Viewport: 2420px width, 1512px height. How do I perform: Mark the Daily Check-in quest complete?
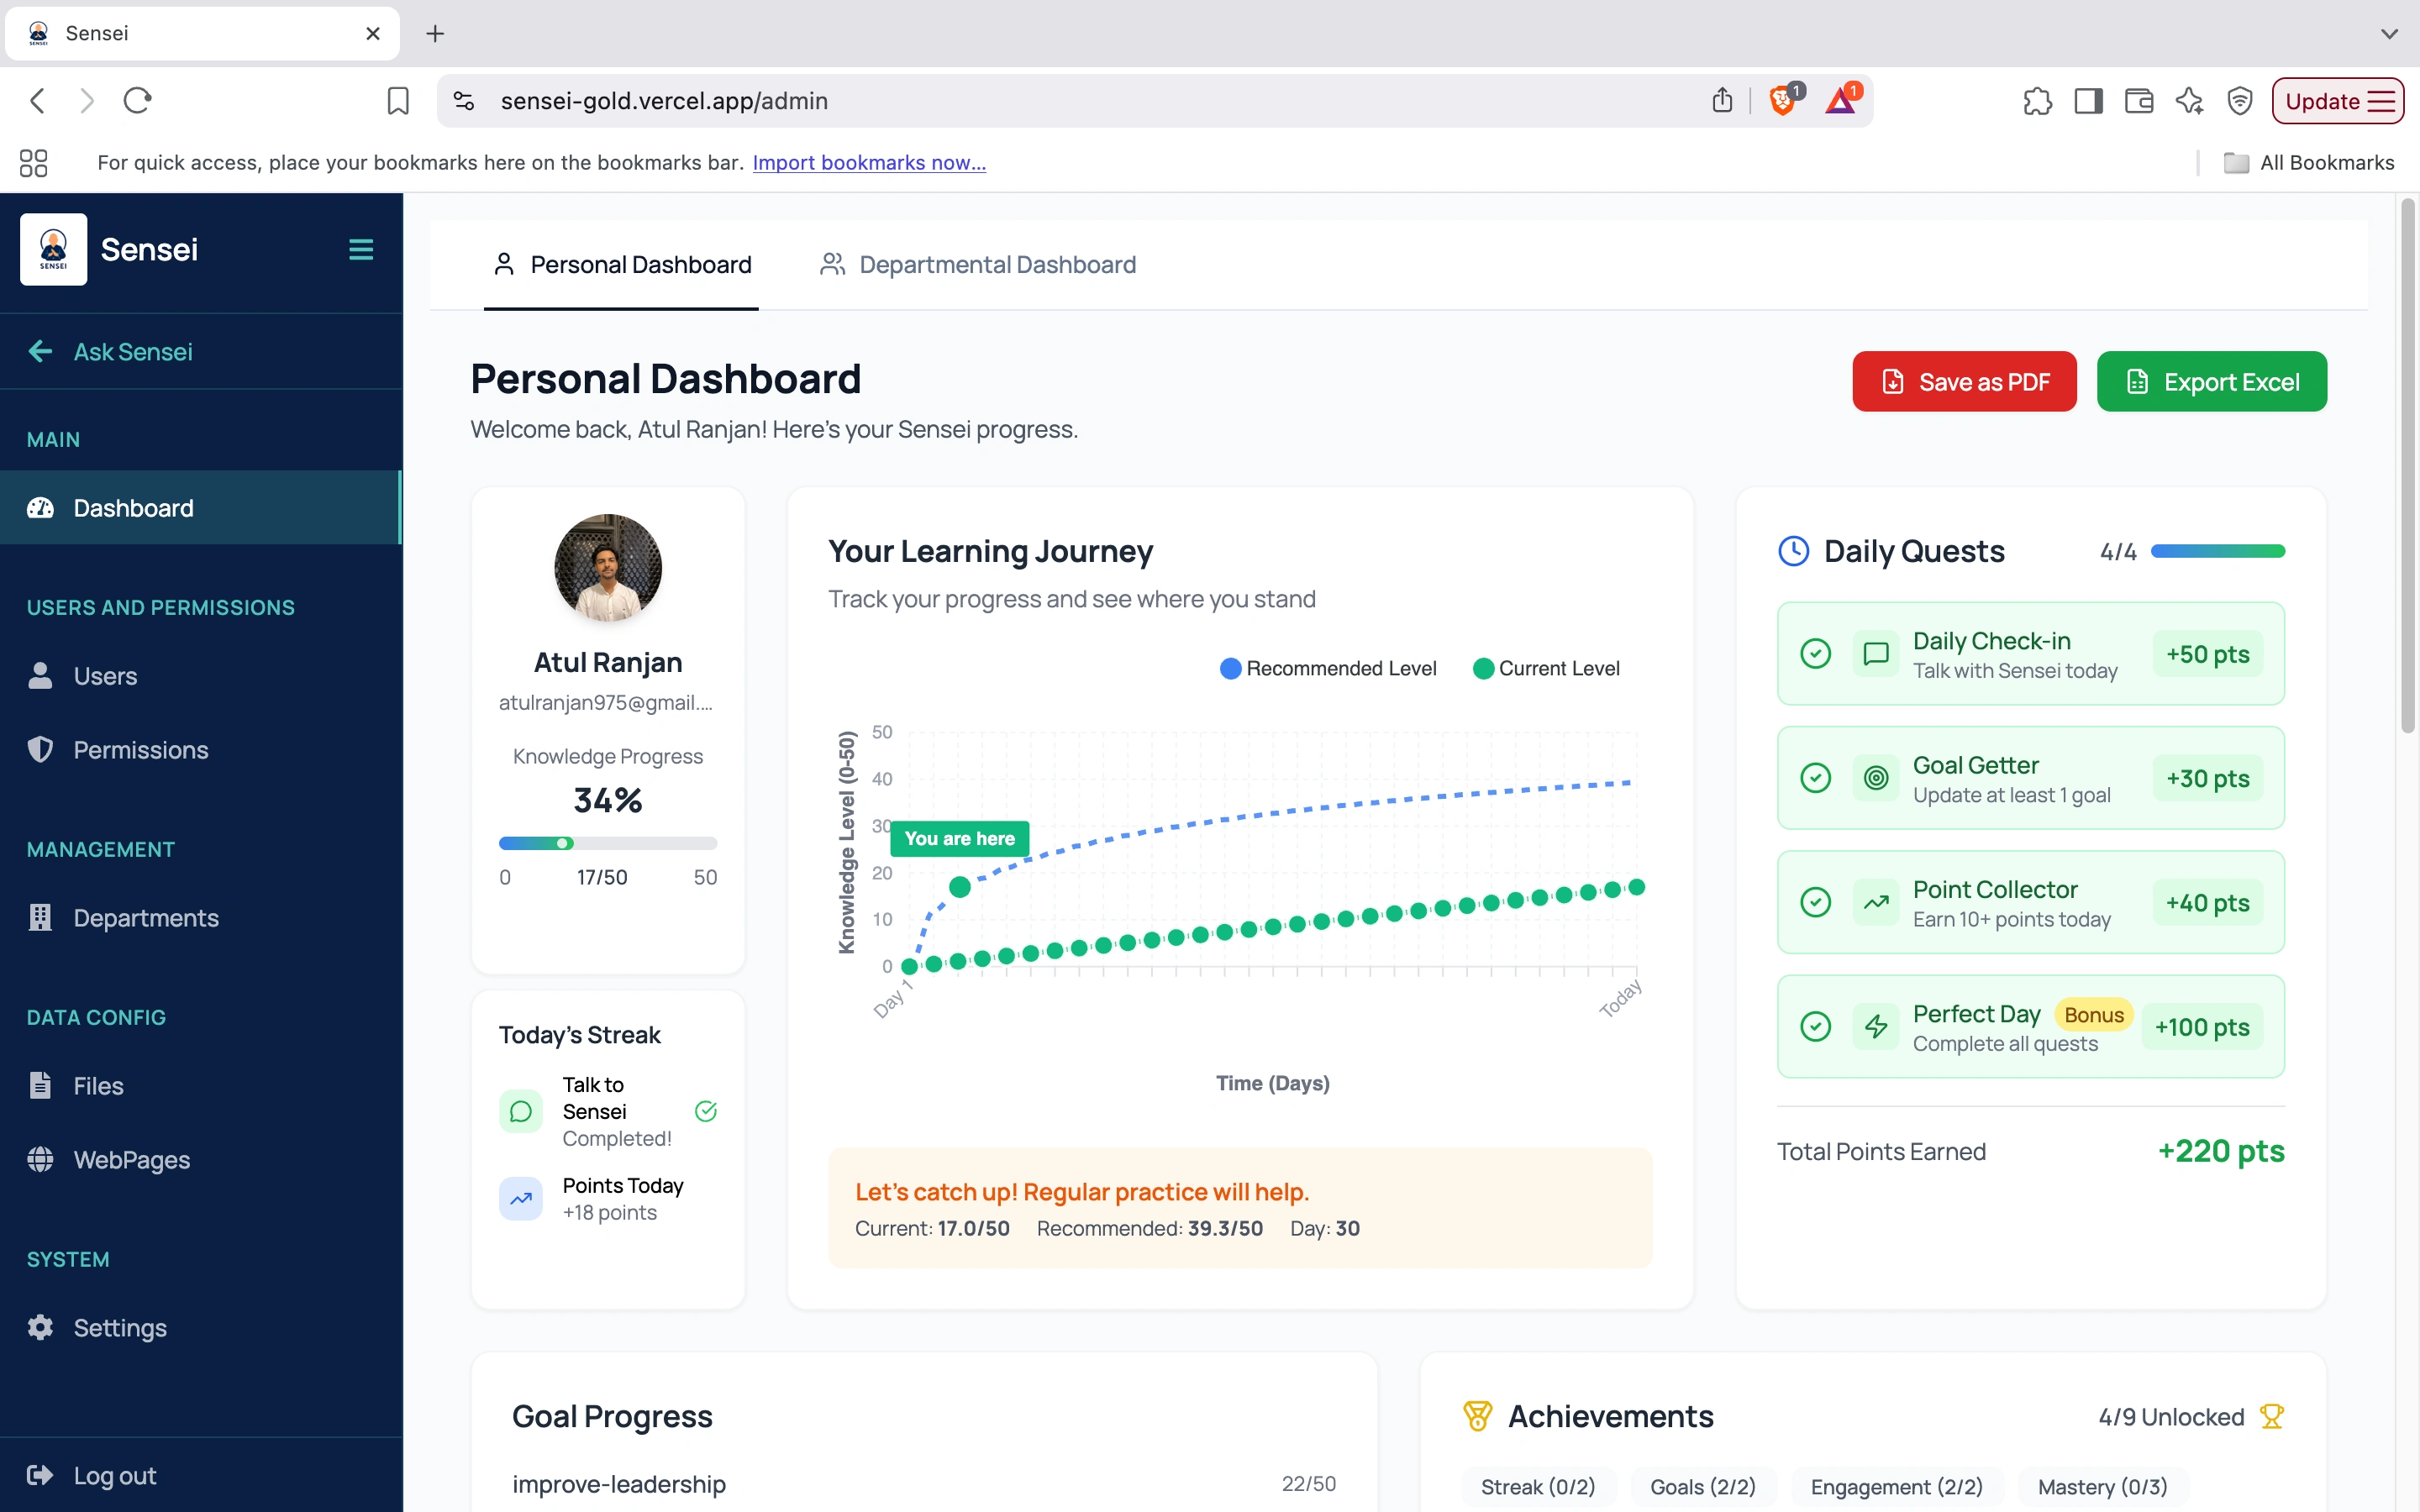[x=1815, y=653]
